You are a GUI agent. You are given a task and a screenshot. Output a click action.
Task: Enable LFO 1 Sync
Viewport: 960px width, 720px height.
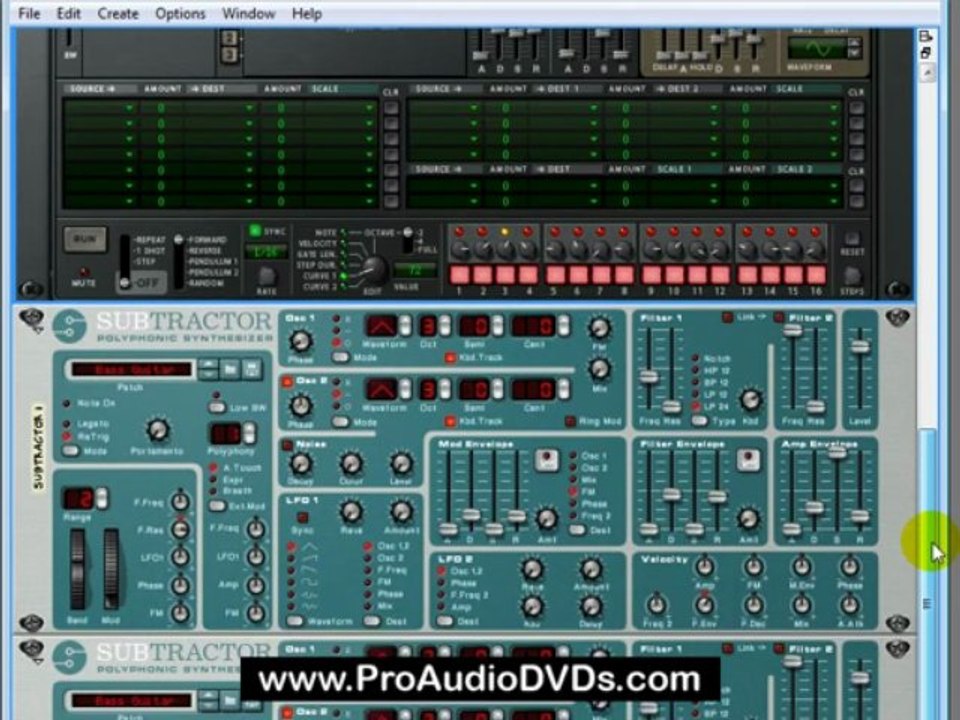pos(302,517)
